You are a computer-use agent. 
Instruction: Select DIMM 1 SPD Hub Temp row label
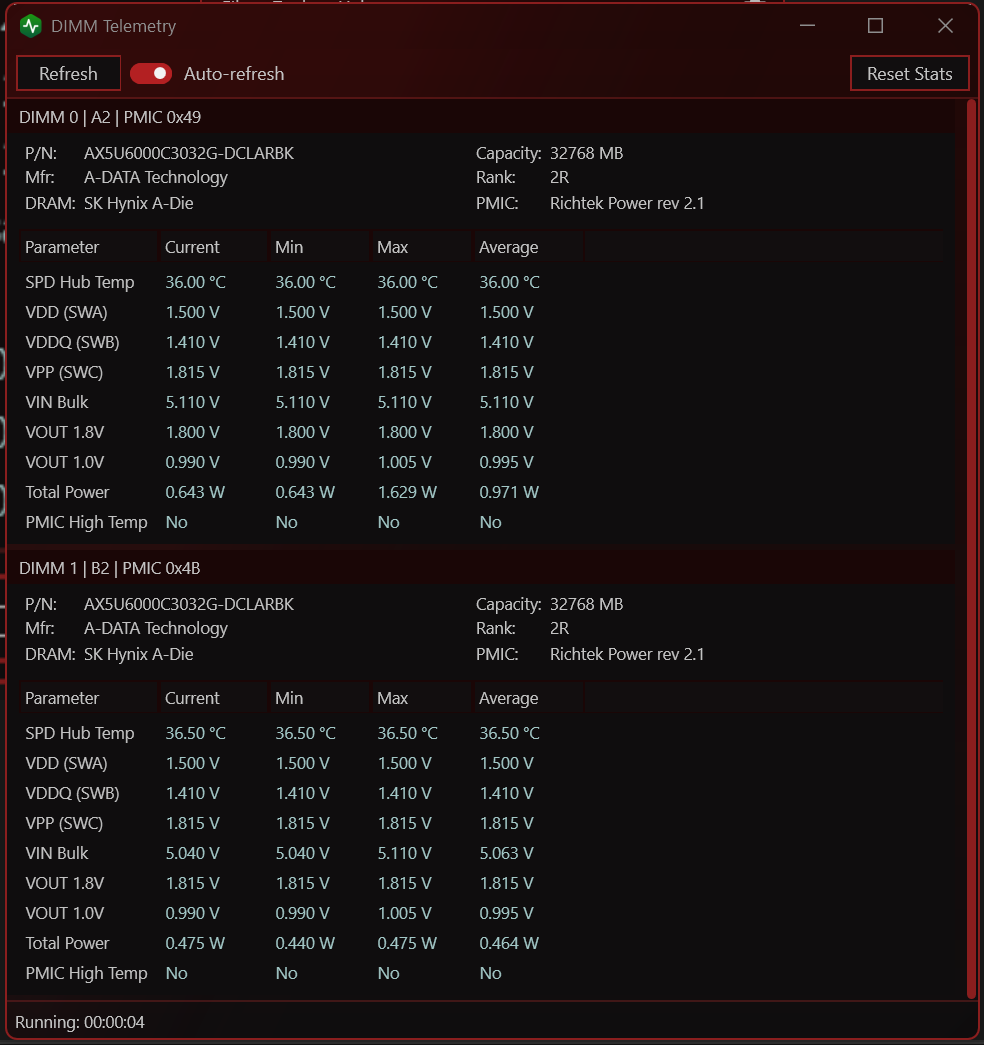(80, 734)
